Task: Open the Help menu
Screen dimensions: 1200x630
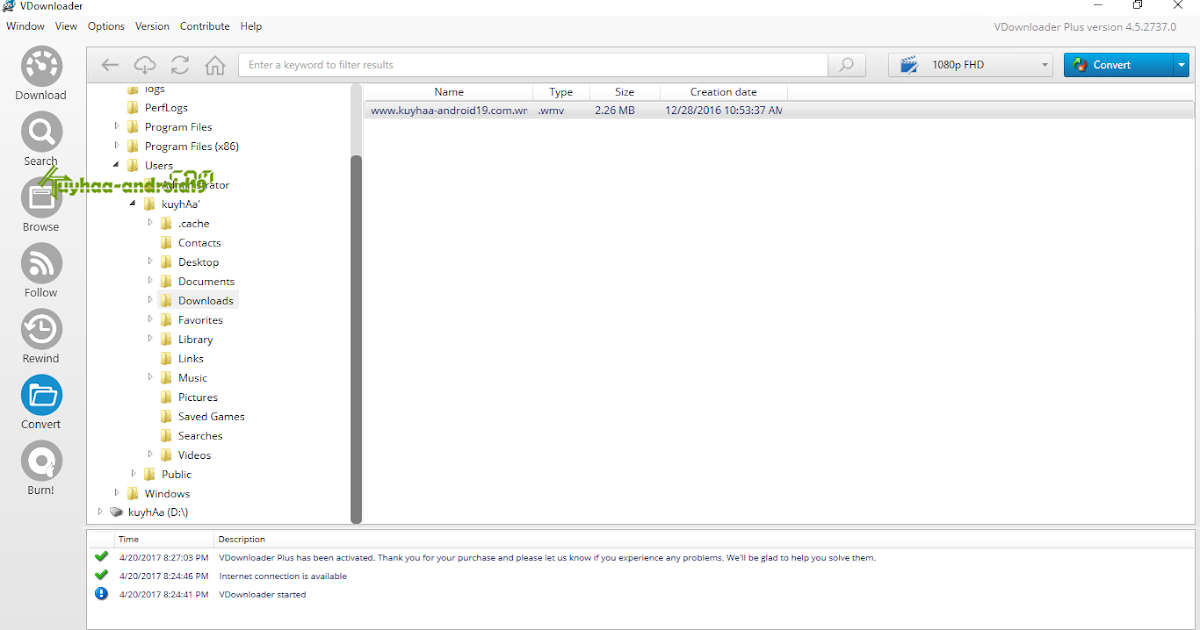Action: tap(251, 26)
